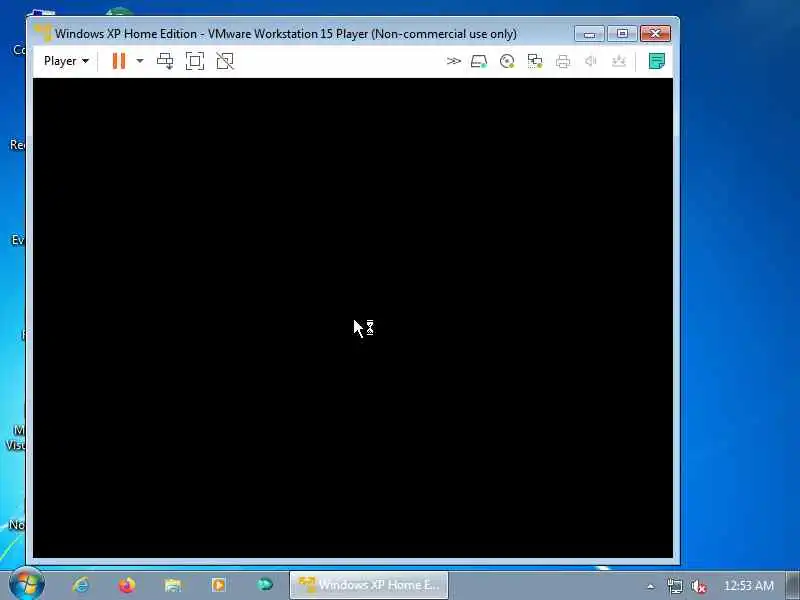Click the printer device icon
The image size is (800, 600).
coord(563,61)
